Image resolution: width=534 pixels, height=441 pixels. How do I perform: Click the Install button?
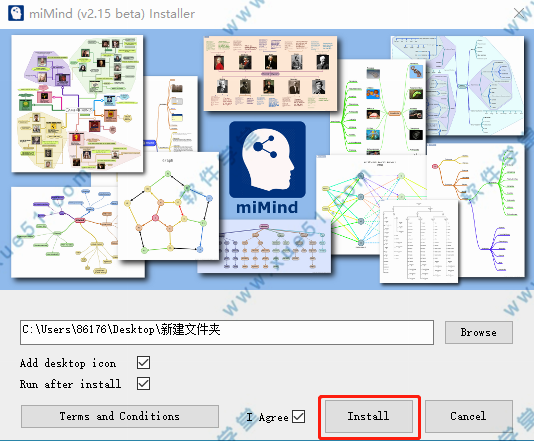click(x=369, y=416)
